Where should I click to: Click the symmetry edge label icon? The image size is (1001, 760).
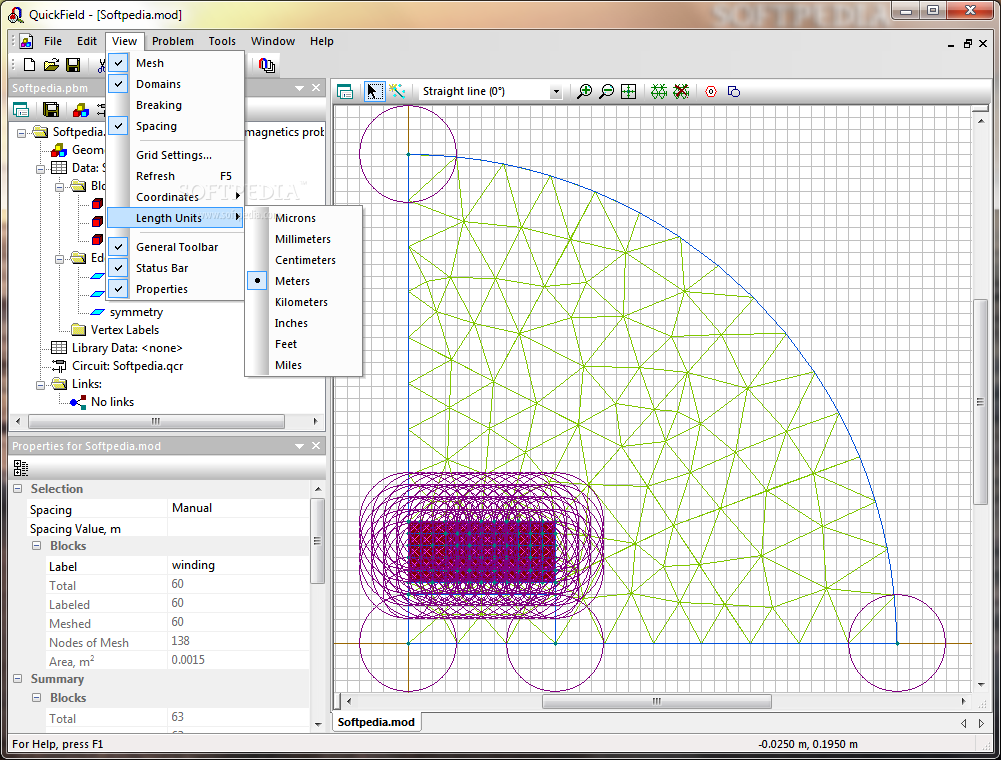tap(97, 312)
